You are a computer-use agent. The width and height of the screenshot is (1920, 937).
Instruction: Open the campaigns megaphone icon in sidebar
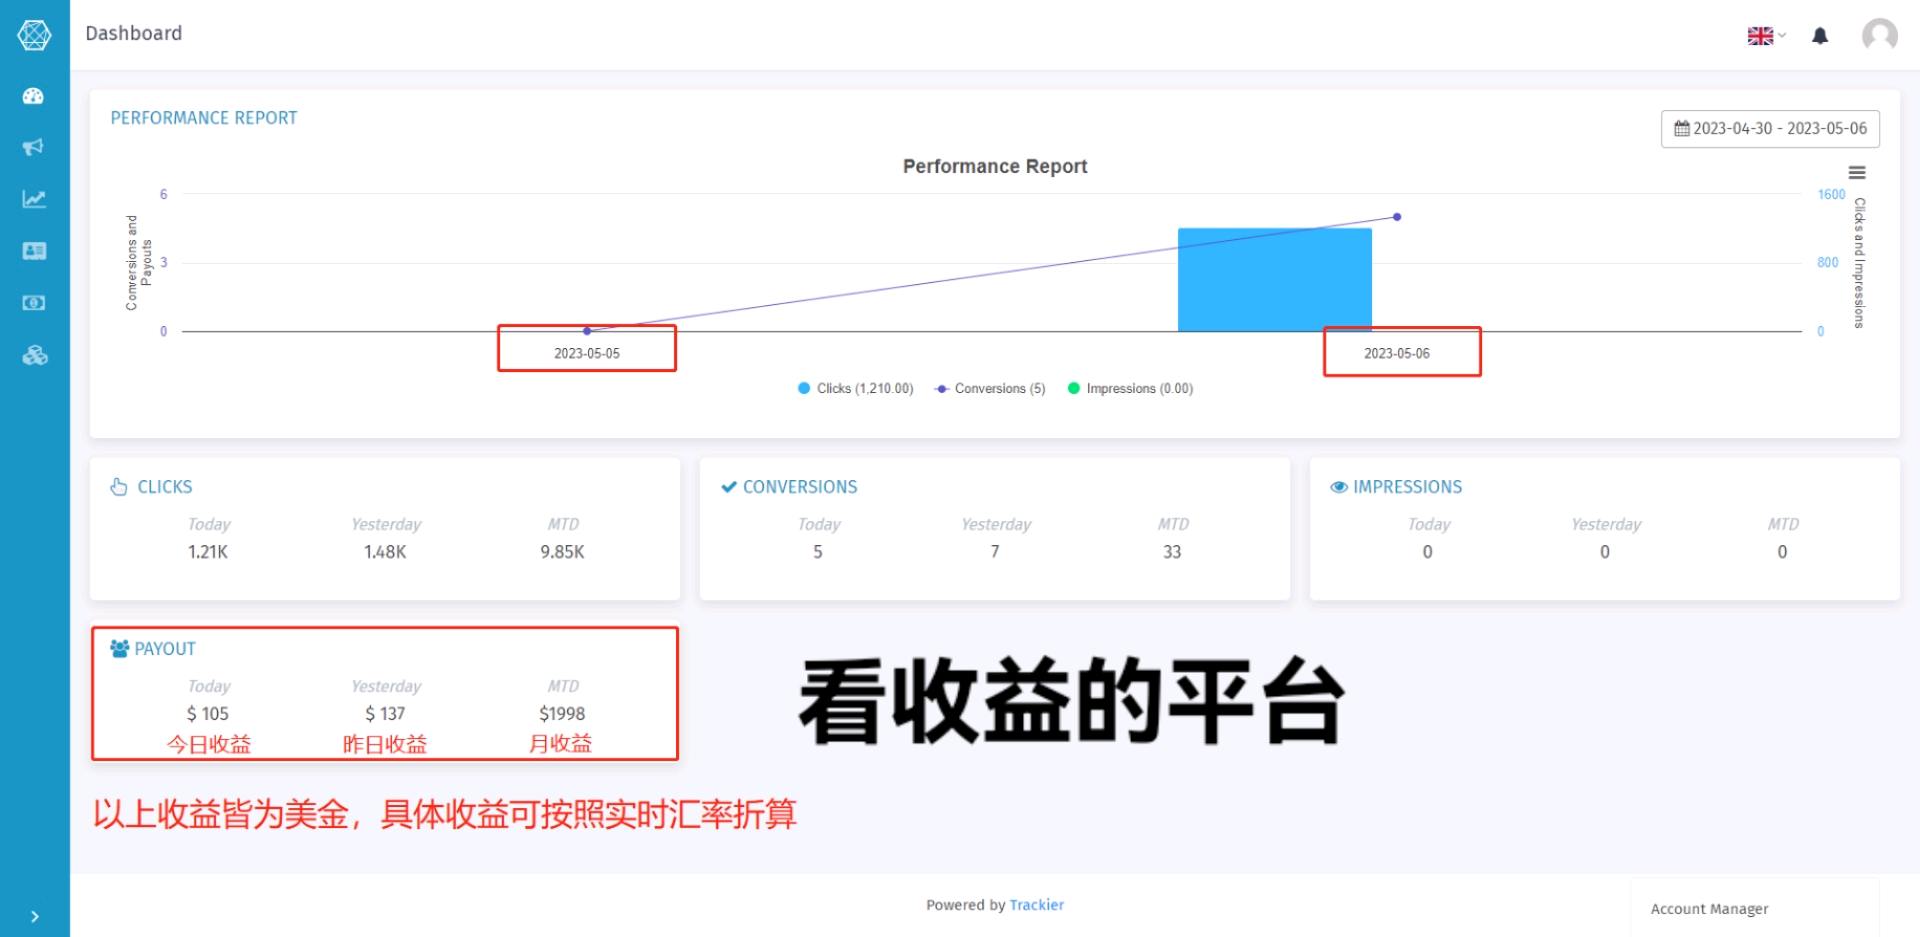[33, 147]
